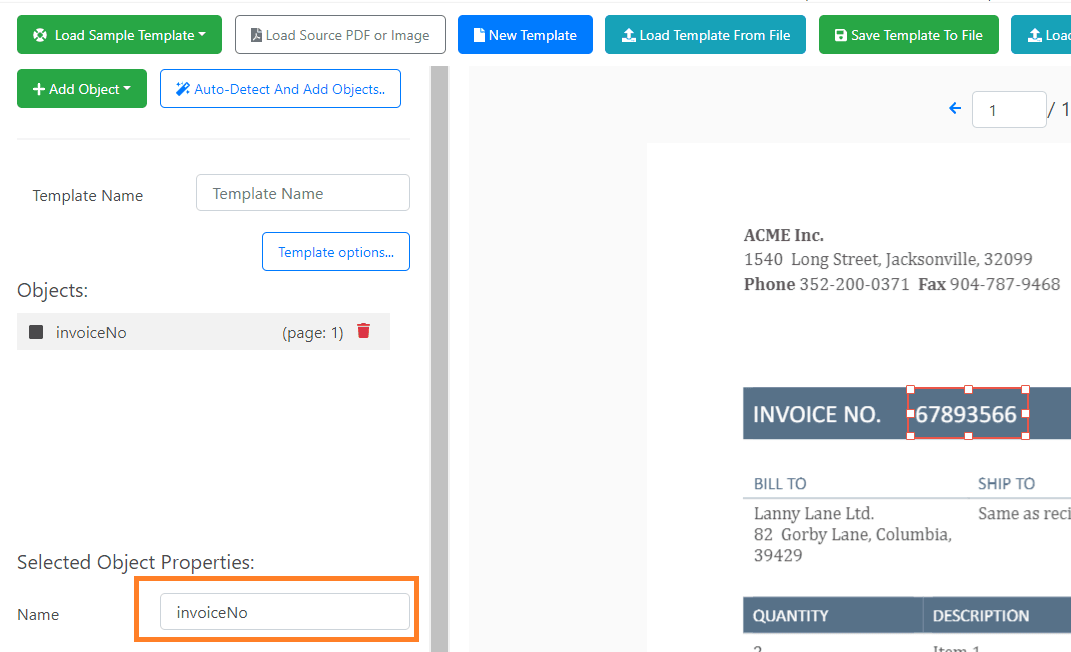Click the save icon on Save Template To File
Viewport: 1071px width, 652px height.
[843, 34]
